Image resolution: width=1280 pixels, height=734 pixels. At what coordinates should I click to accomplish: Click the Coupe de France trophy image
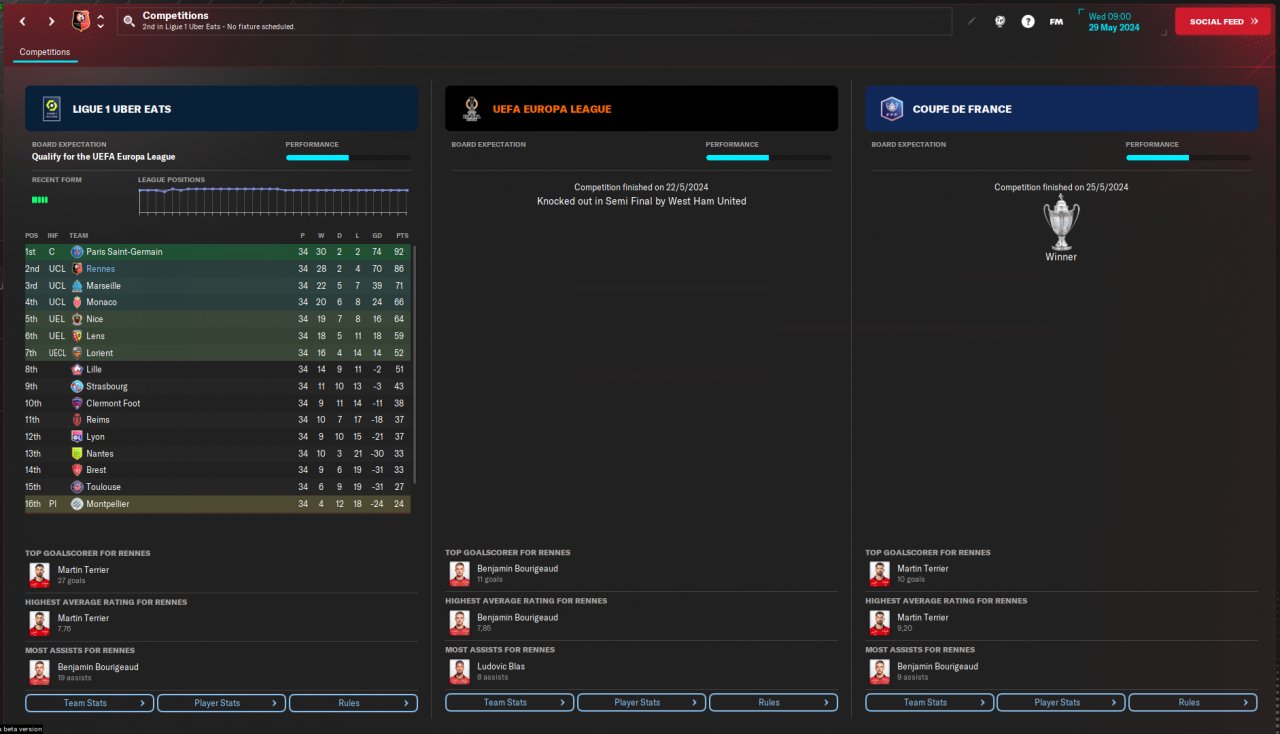tap(1061, 222)
